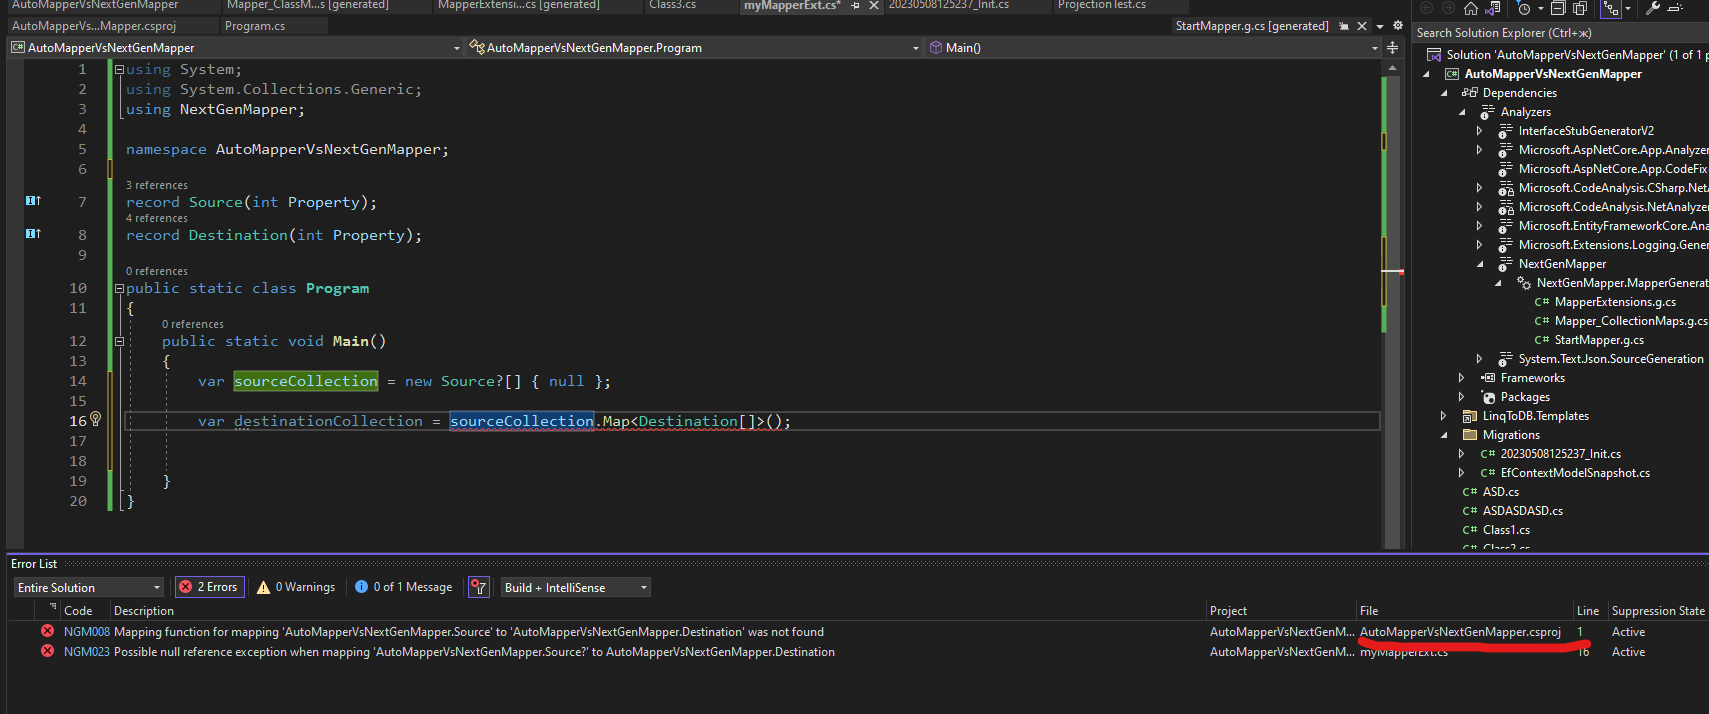This screenshot has width=1709, height=714.
Task: Open Build + IntelliSense dropdown
Action: pos(575,587)
